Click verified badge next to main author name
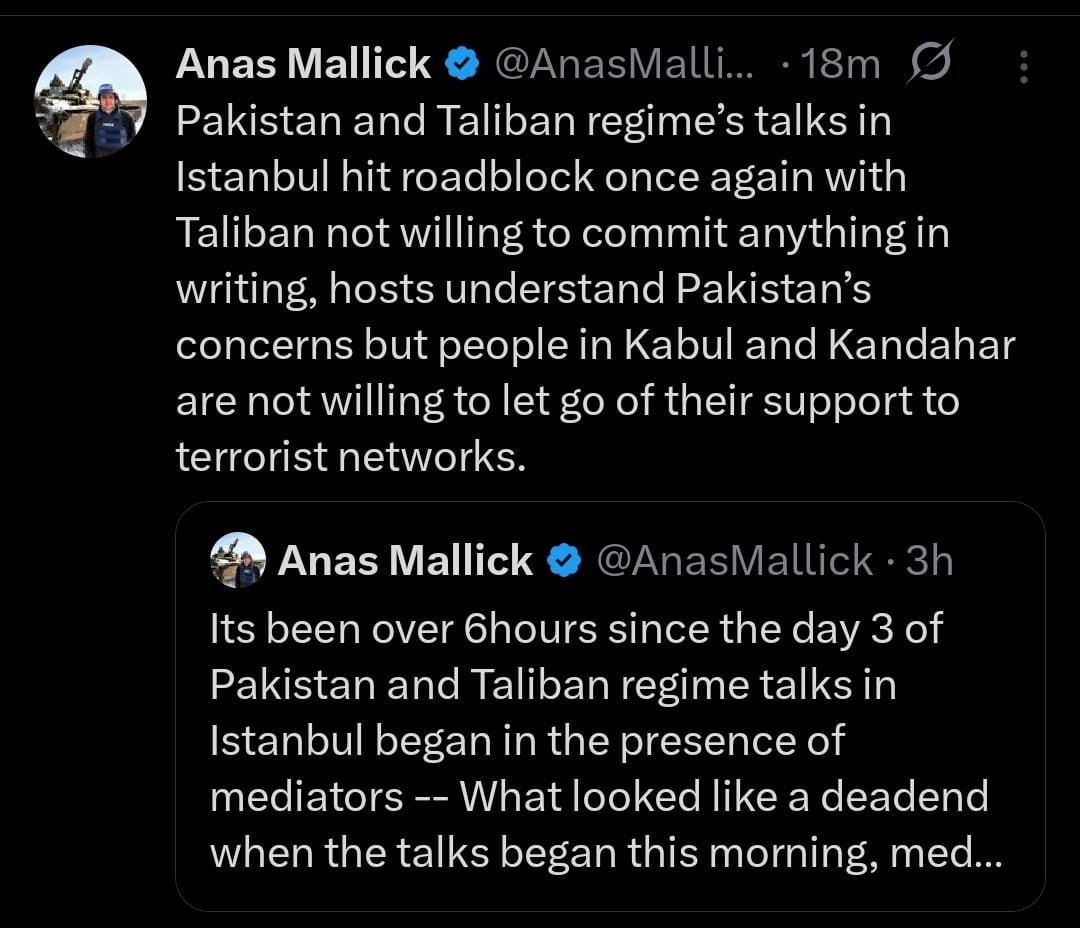 (459, 65)
